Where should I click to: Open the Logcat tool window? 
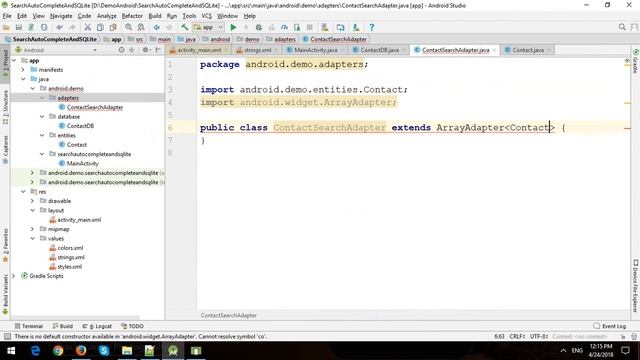pyautogui.click(x=97, y=326)
